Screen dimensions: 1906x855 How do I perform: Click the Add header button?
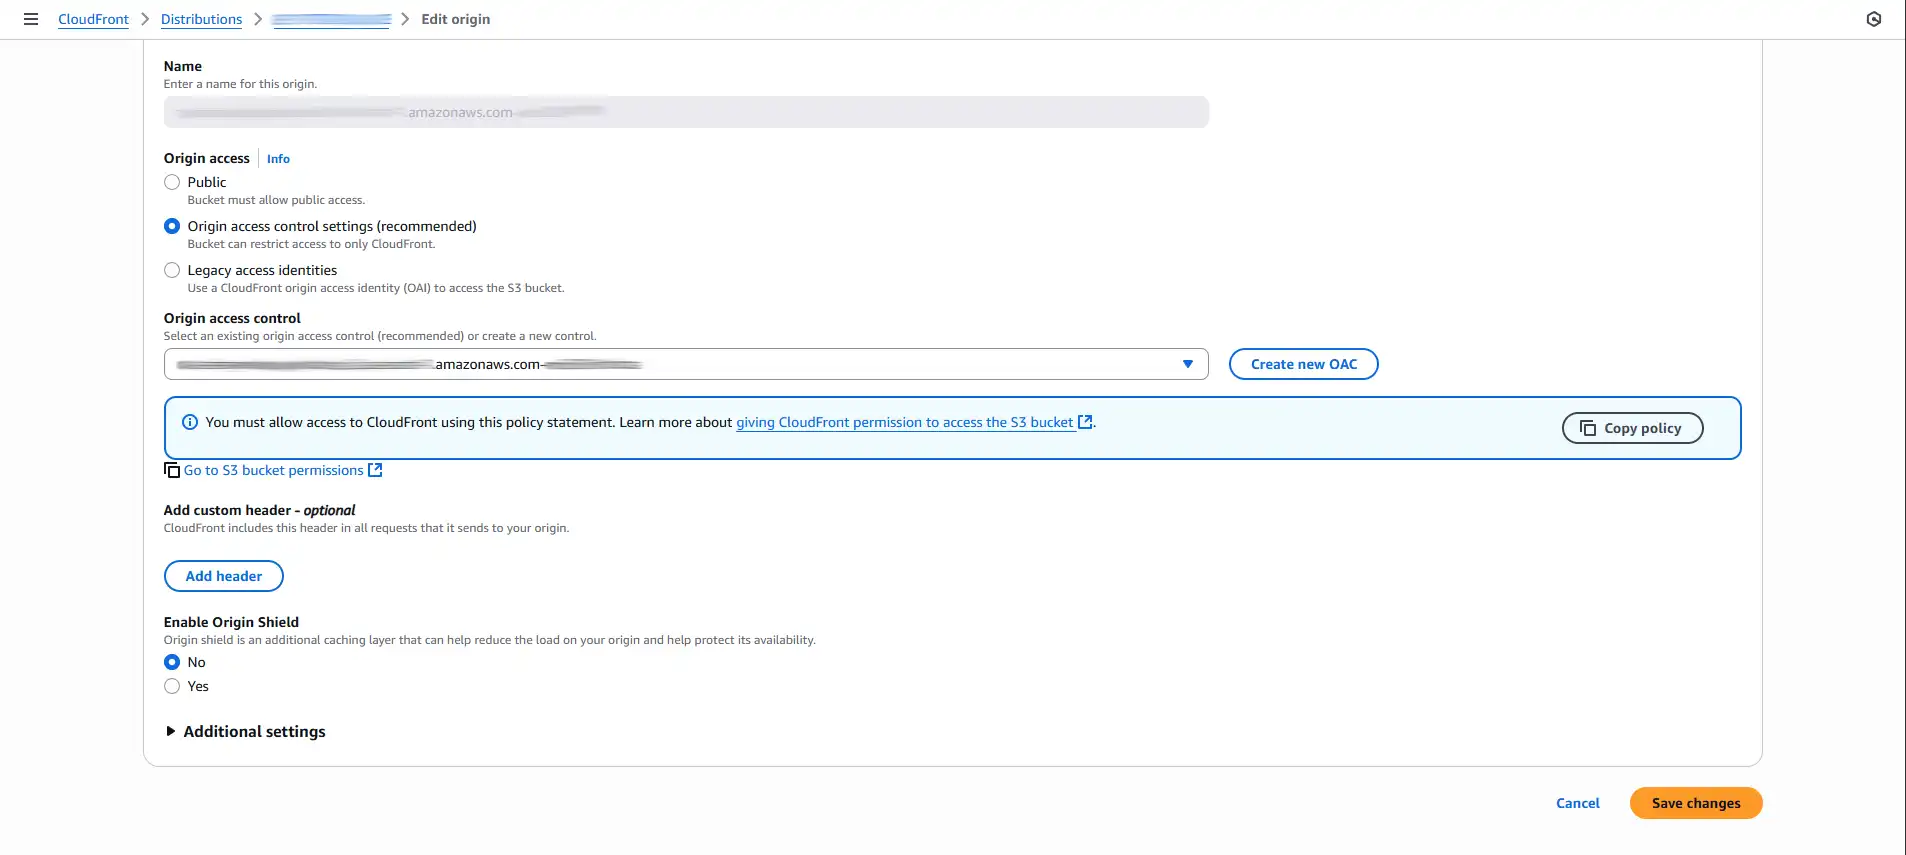click(224, 576)
